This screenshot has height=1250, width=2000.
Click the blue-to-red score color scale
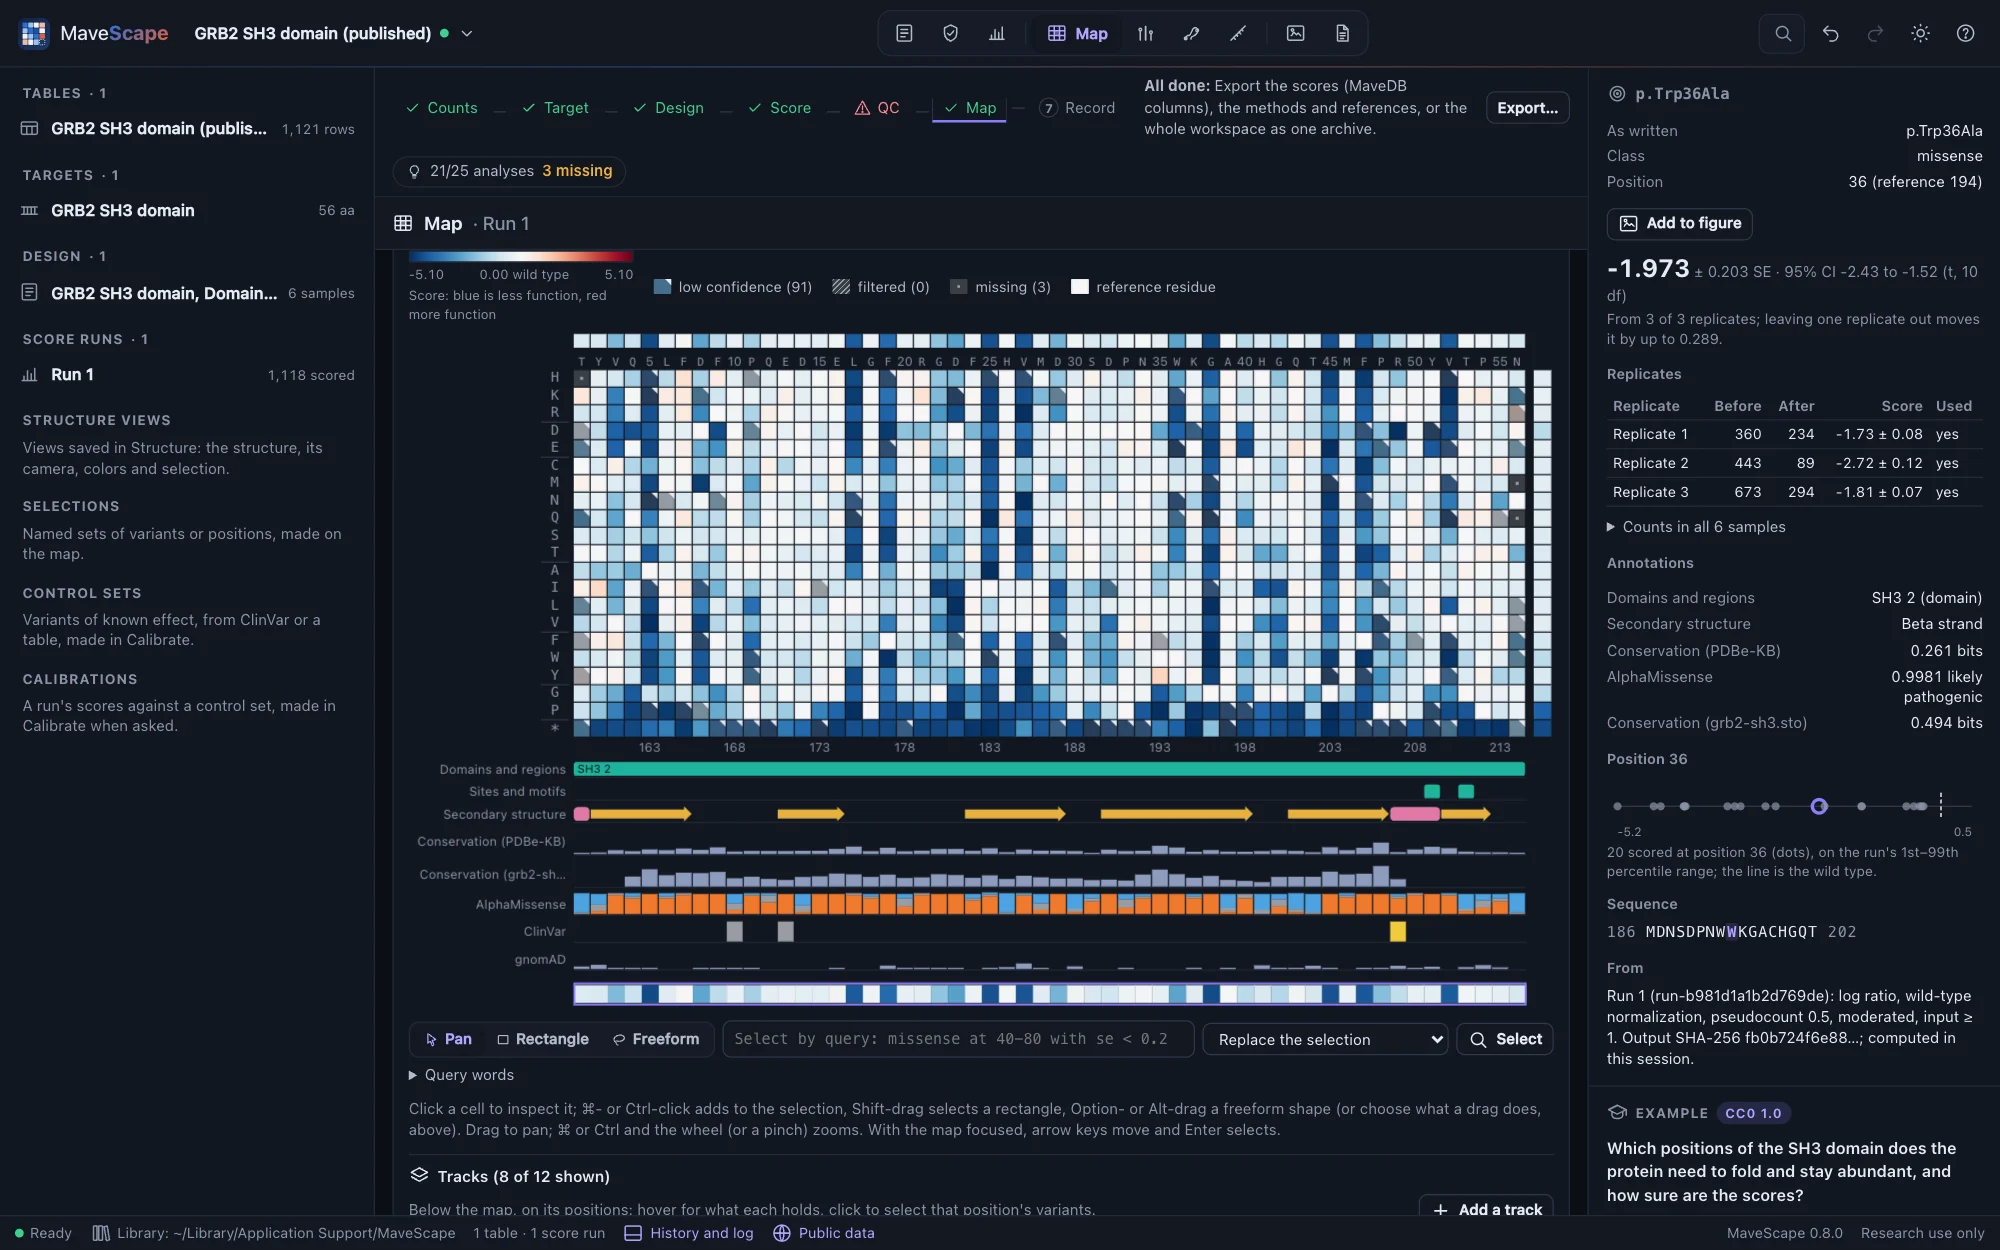(521, 257)
